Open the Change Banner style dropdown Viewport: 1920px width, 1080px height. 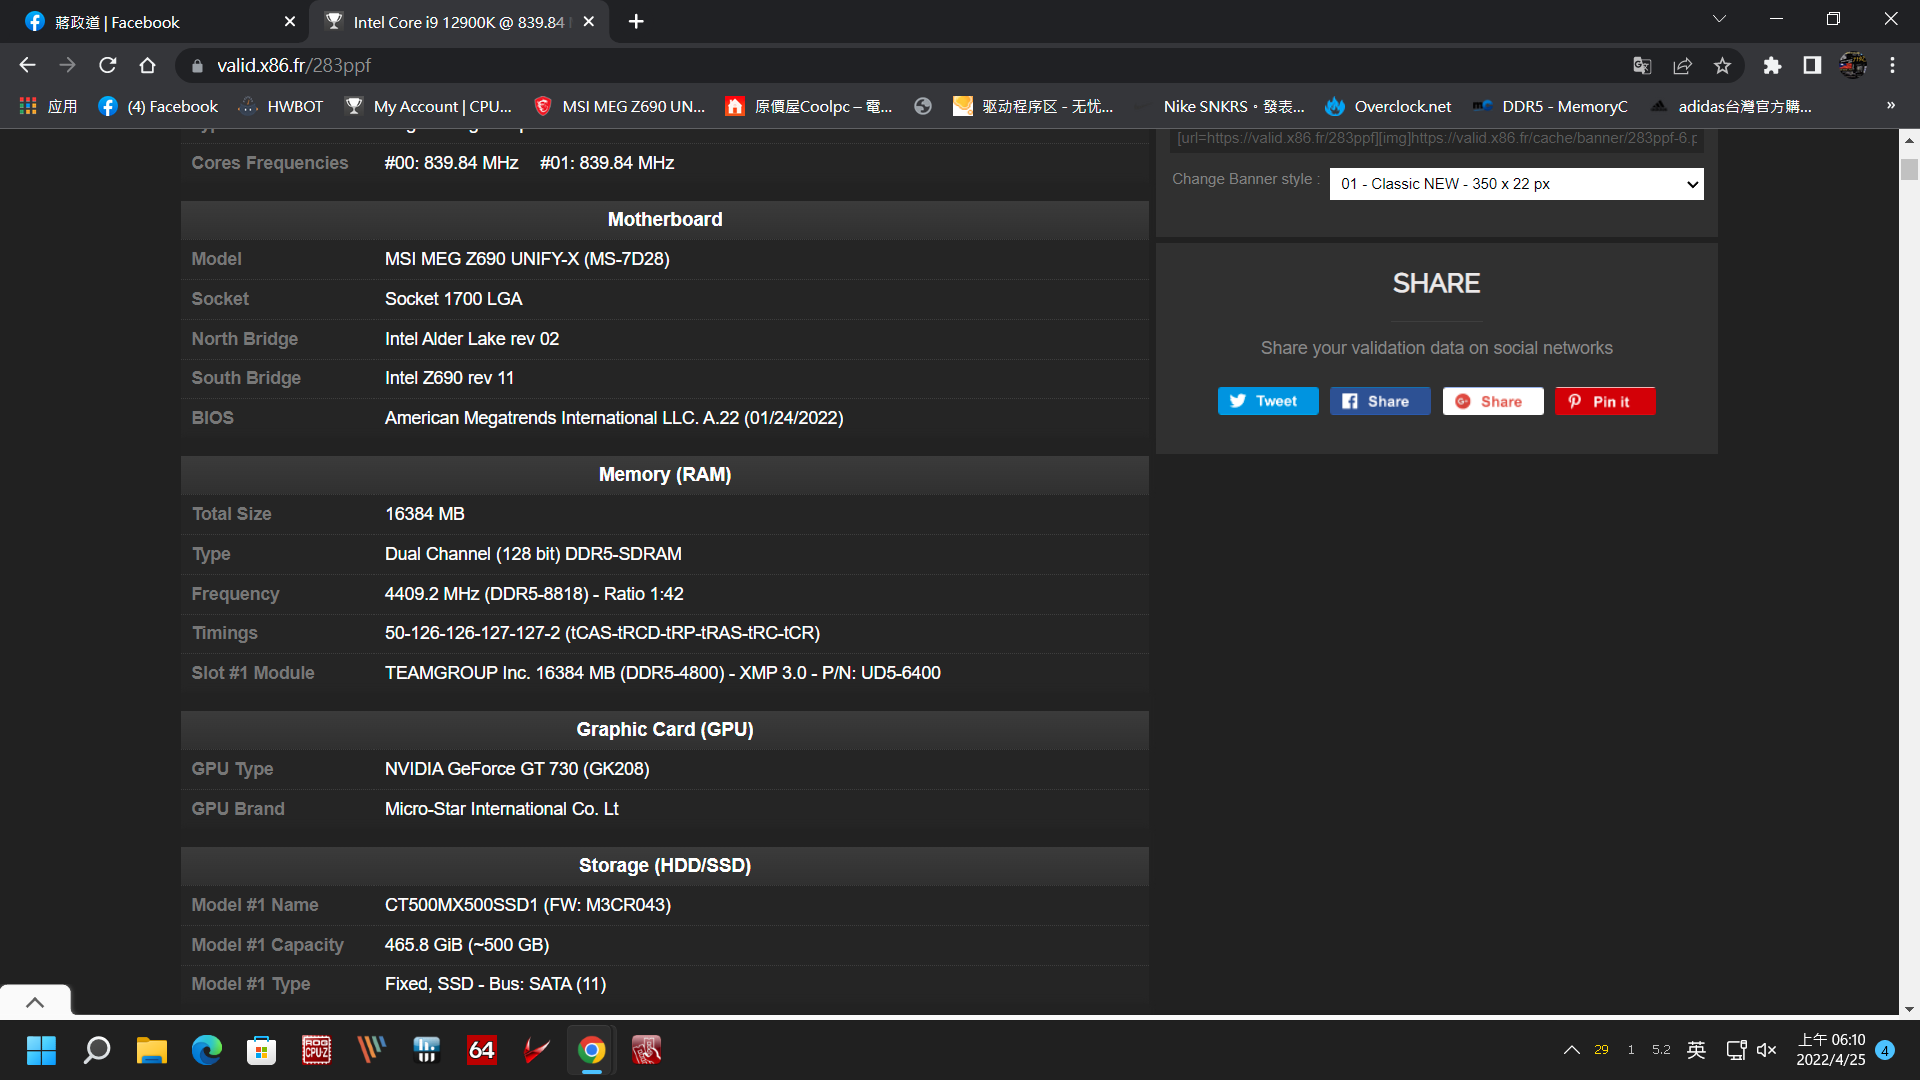[1516, 184]
